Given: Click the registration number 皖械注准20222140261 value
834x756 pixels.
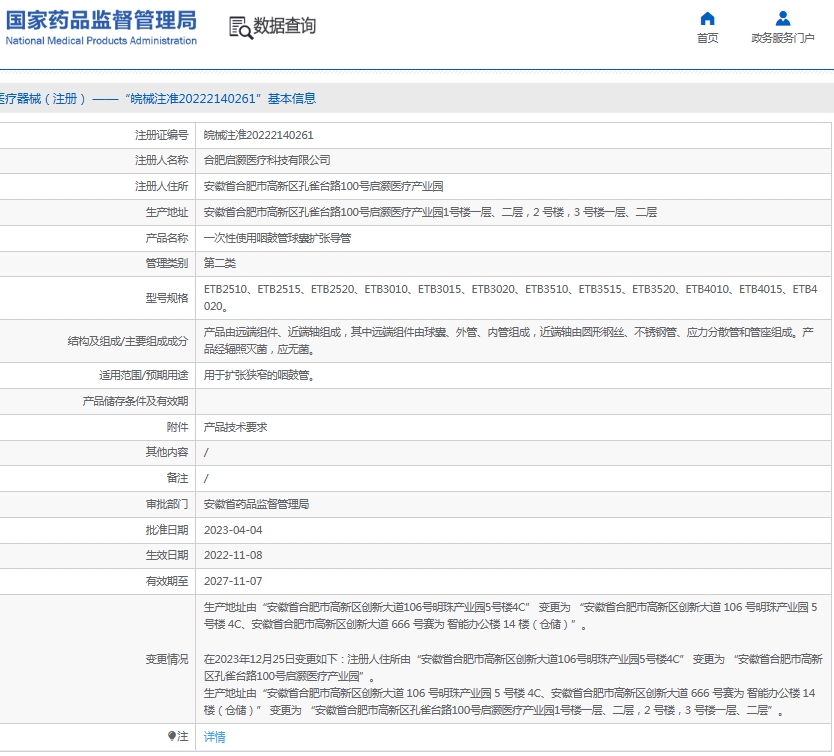Looking at the screenshot, I should point(259,135).
